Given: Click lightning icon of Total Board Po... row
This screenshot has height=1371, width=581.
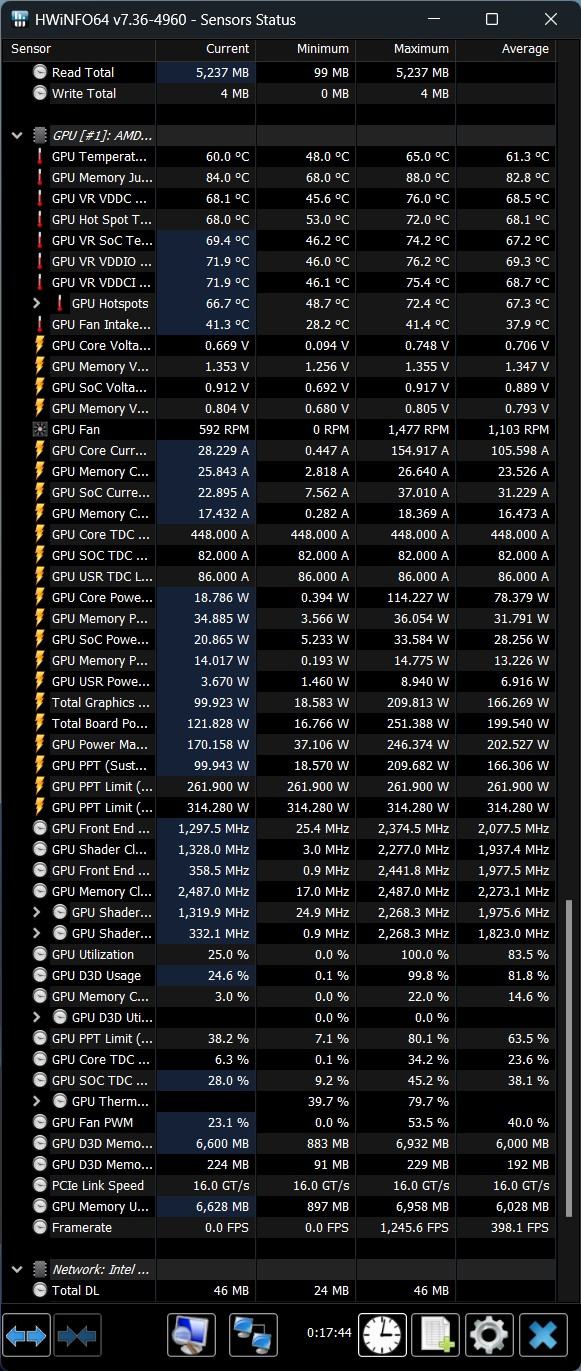Looking at the screenshot, I should click(x=40, y=723).
